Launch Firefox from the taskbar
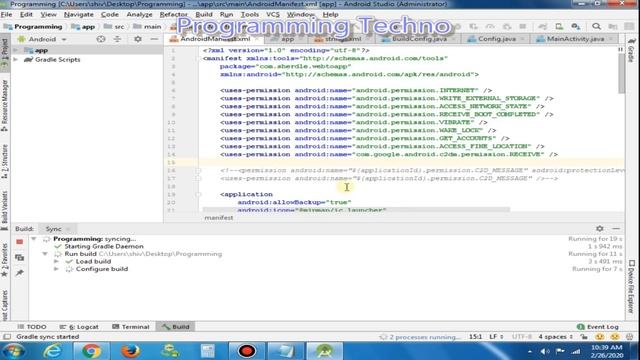The image size is (640, 360). click(130, 351)
